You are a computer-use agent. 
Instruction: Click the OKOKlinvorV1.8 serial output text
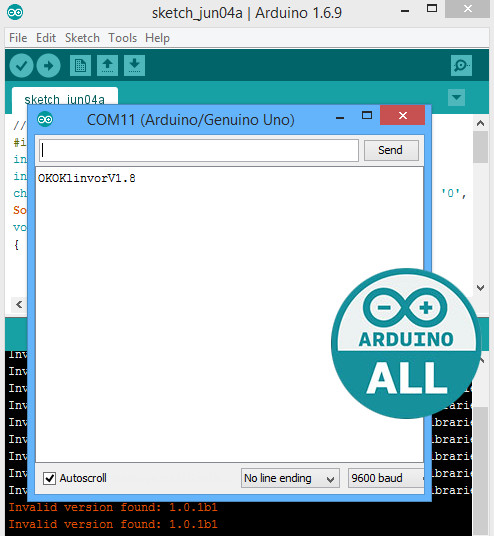coord(86,178)
